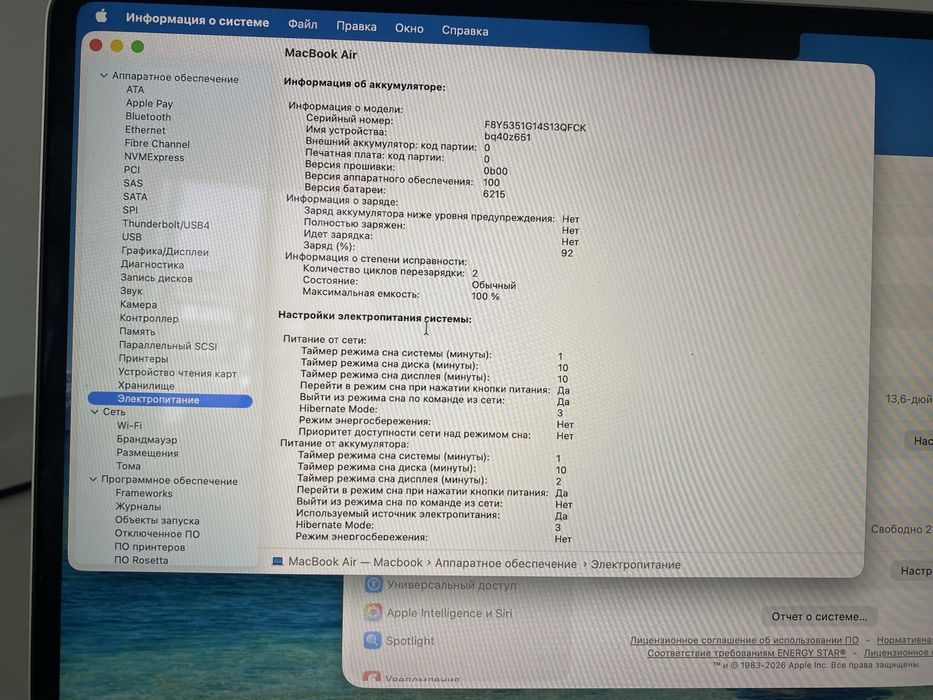Select Запись дисков in the sidebar
Screen dimensions: 933x700
click(156, 278)
